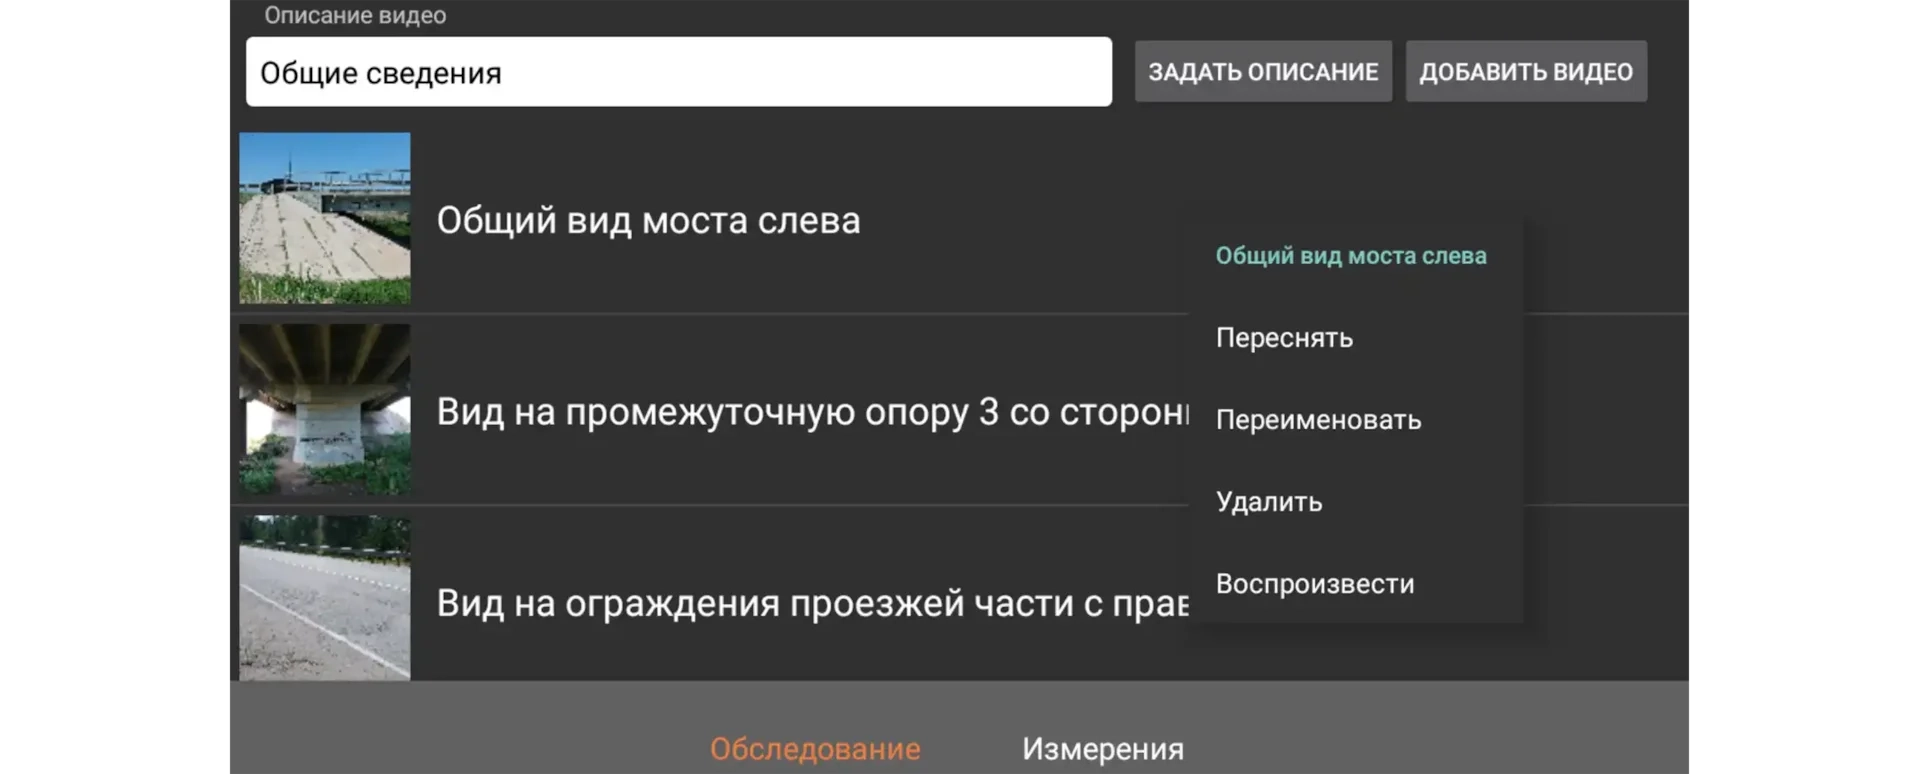This screenshot has height=774, width=1919.
Task: Select list title 'Общий вид моста слева'
Action: coord(648,220)
